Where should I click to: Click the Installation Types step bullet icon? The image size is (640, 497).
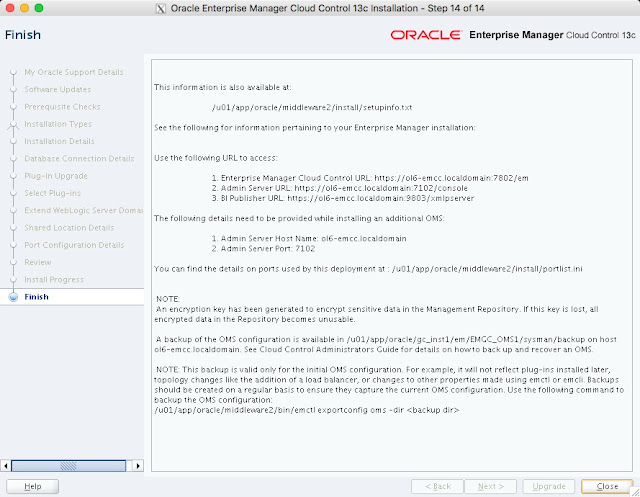click(x=13, y=124)
